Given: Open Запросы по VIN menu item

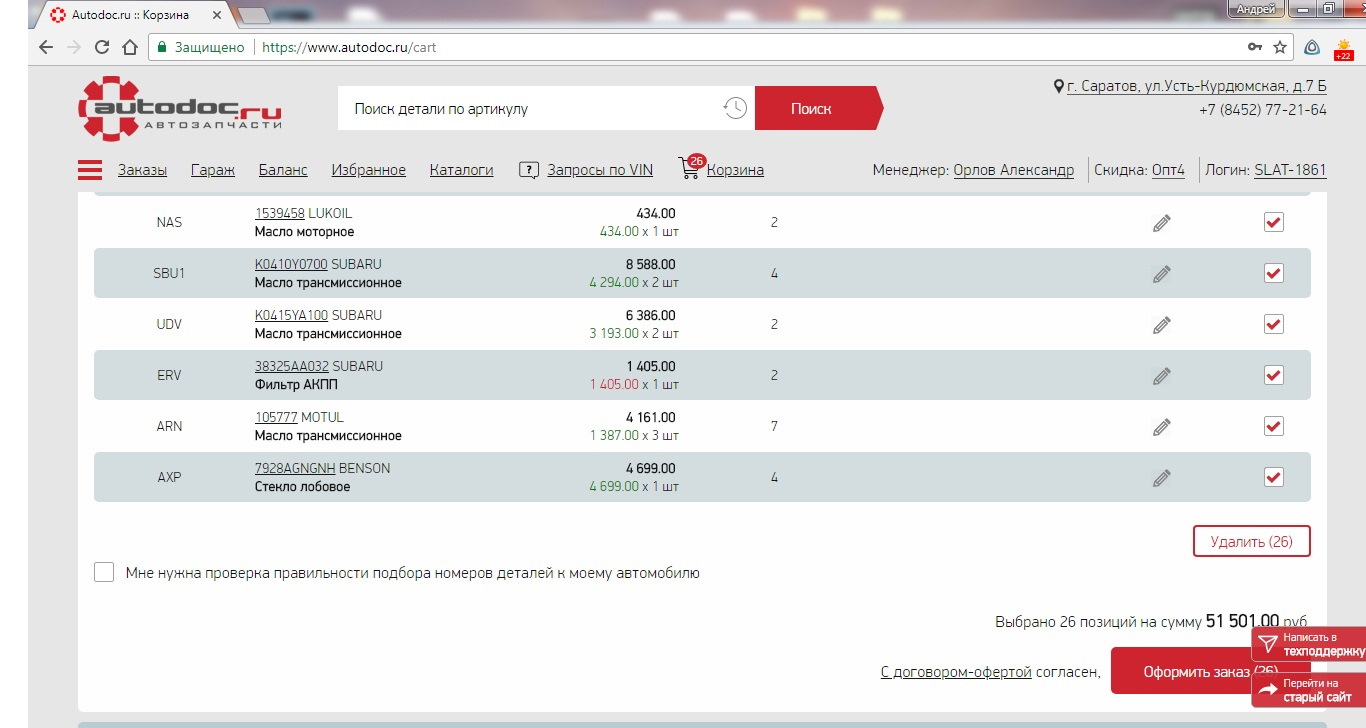Looking at the screenshot, I should pos(600,170).
